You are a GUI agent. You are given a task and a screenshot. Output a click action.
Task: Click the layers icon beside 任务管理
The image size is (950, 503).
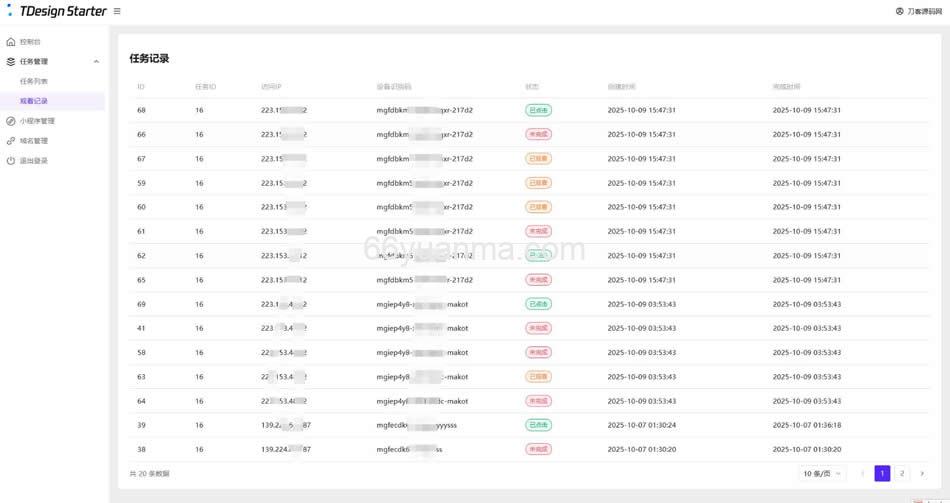[x=11, y=62]
